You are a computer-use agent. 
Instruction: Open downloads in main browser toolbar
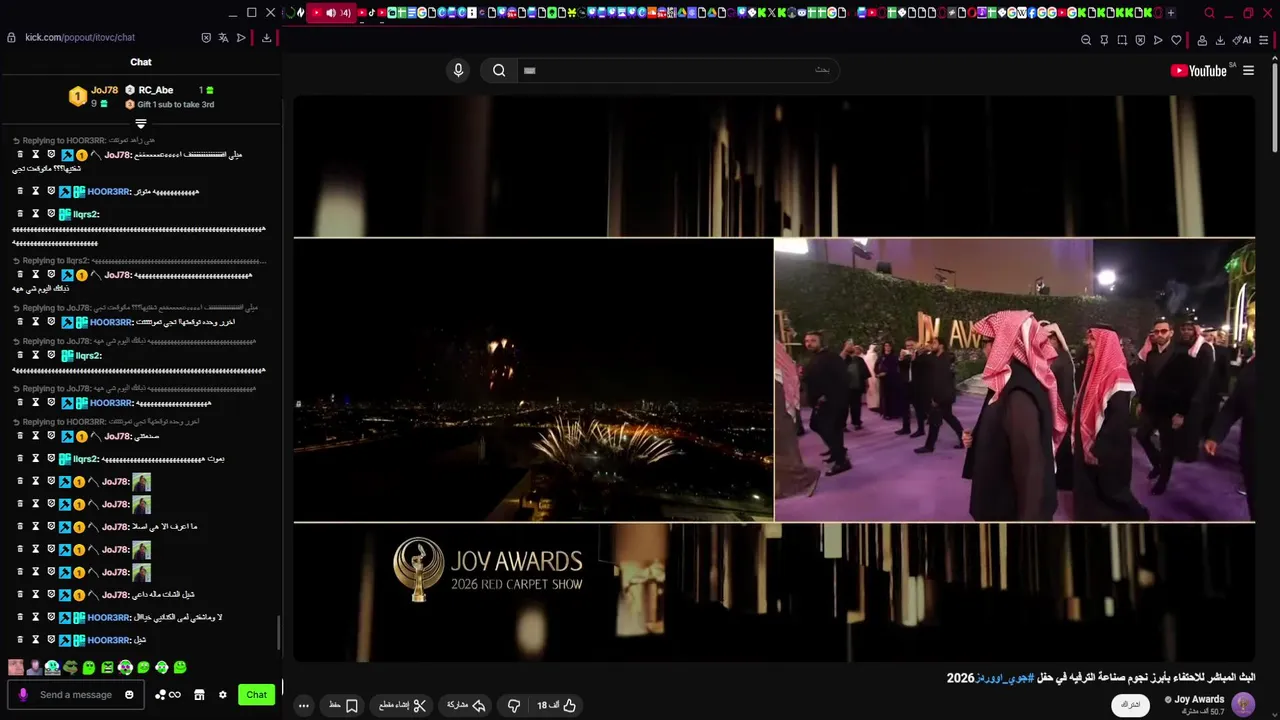pyautogui.click(x=1220, y=40)
